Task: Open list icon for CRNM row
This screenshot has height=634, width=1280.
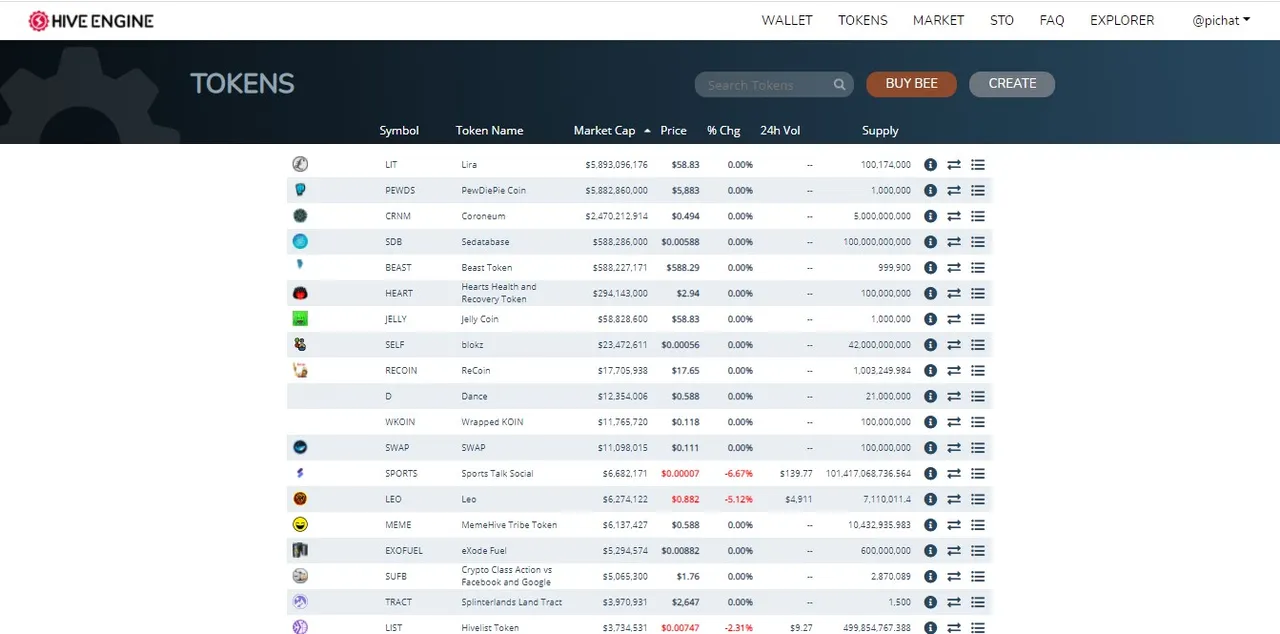Action: [x=978, y=216]
